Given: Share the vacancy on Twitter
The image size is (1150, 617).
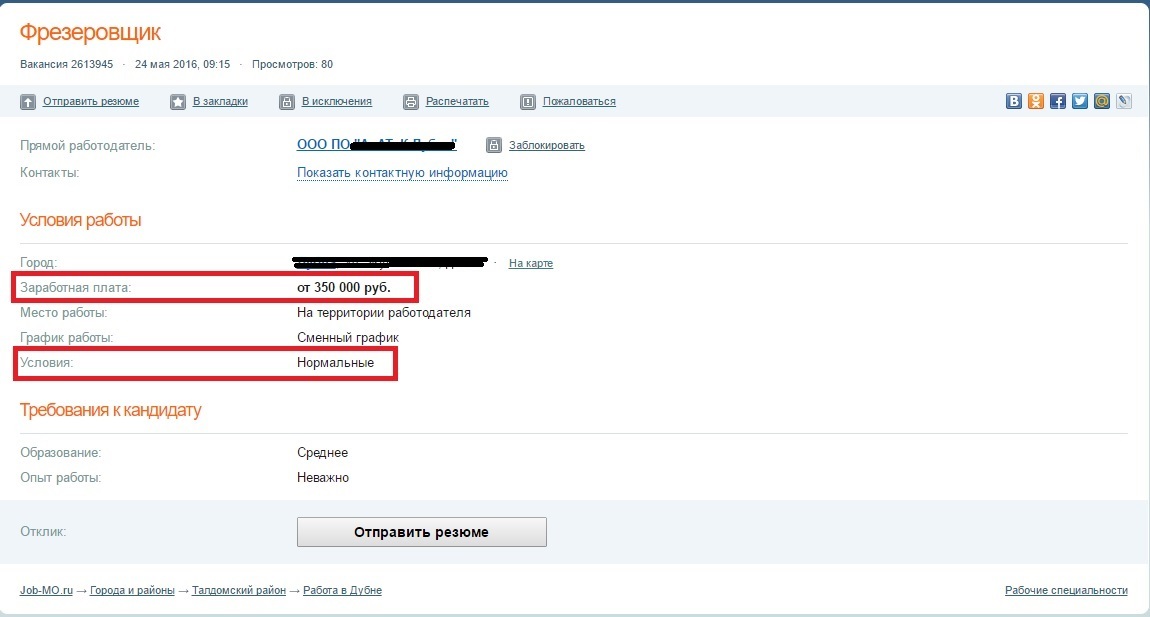Looking at the screenshot, I should tap(1080, 101).
